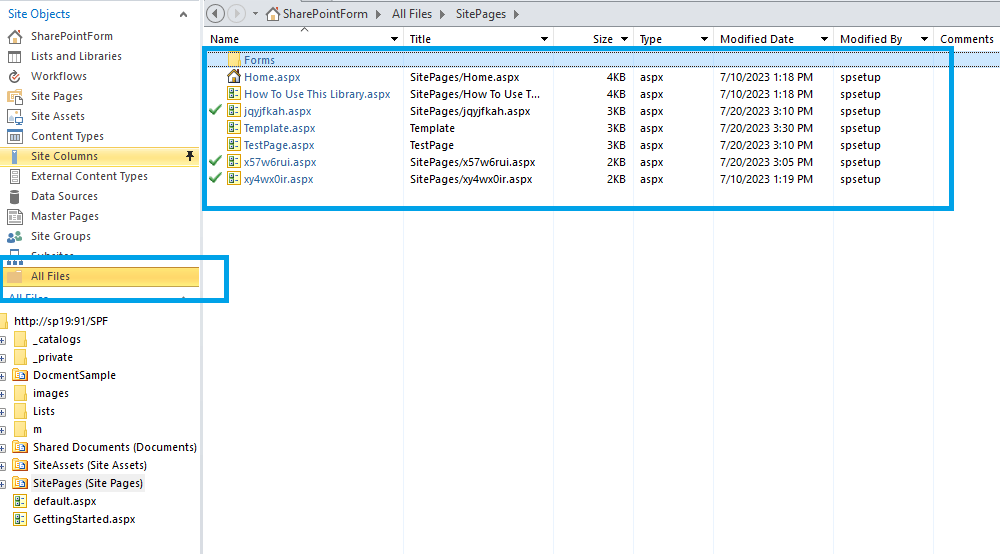Open the xy4wx0ir.aspx file link
Image resolution: width=1000 pixels, height=554 pixels.
[x=278, y=179]
